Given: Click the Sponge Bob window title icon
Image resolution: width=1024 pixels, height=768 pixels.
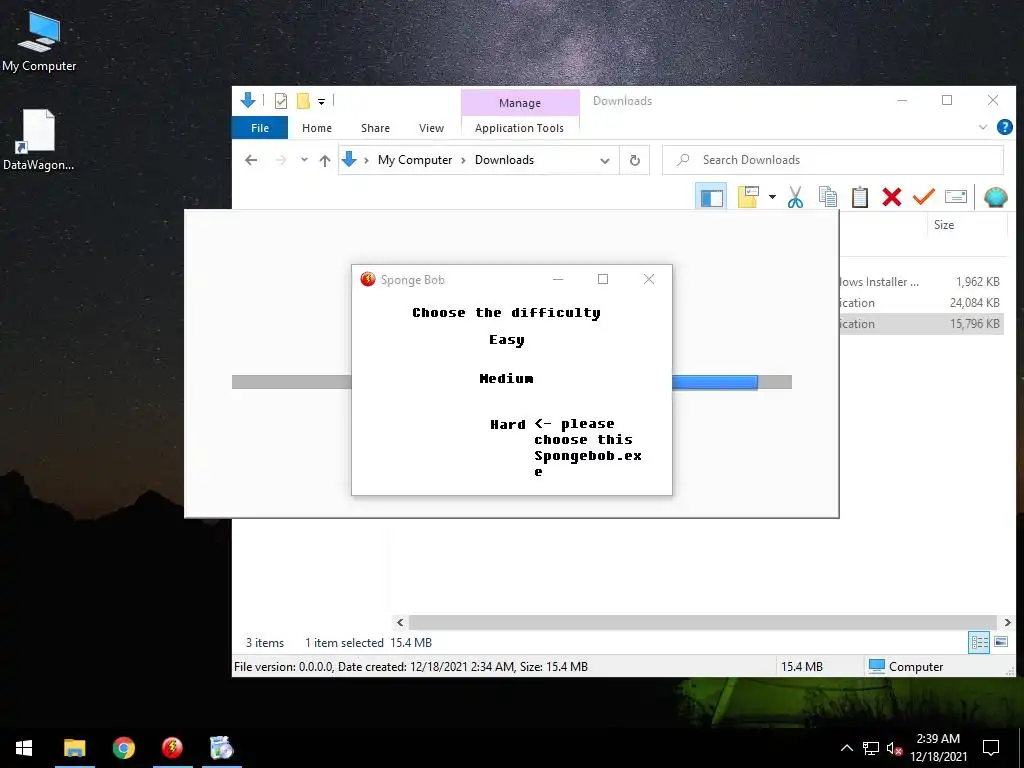Looking at the screenshot, I should click(368, 280).
